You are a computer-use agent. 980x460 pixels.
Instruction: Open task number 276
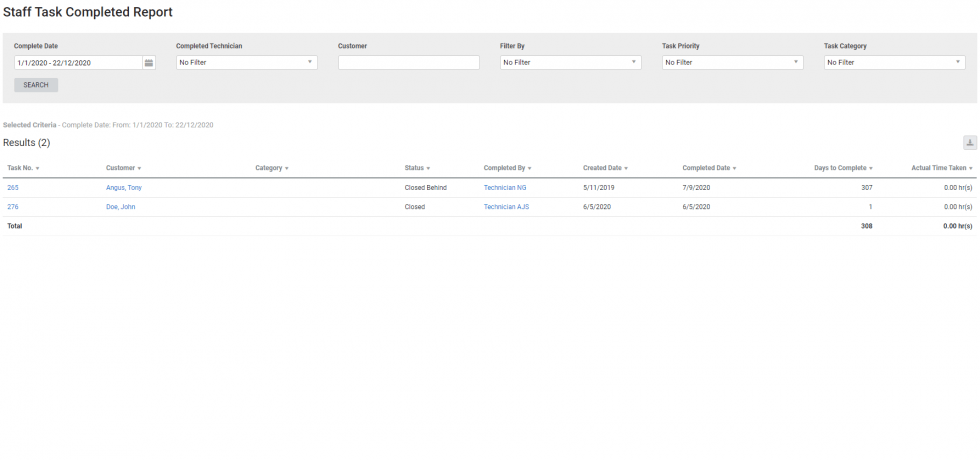(x=13, y=207)
